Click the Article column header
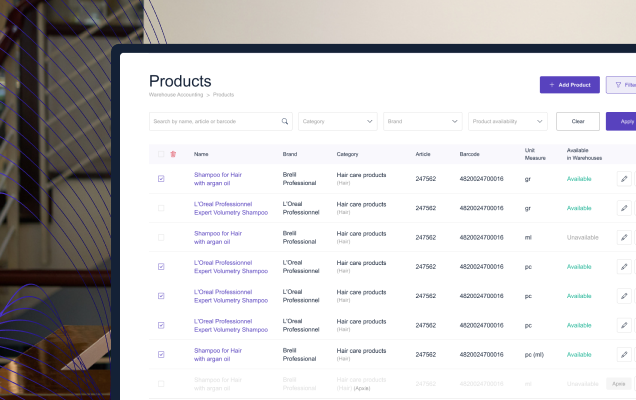The image size is (636, 400). [x=423, y=154]
